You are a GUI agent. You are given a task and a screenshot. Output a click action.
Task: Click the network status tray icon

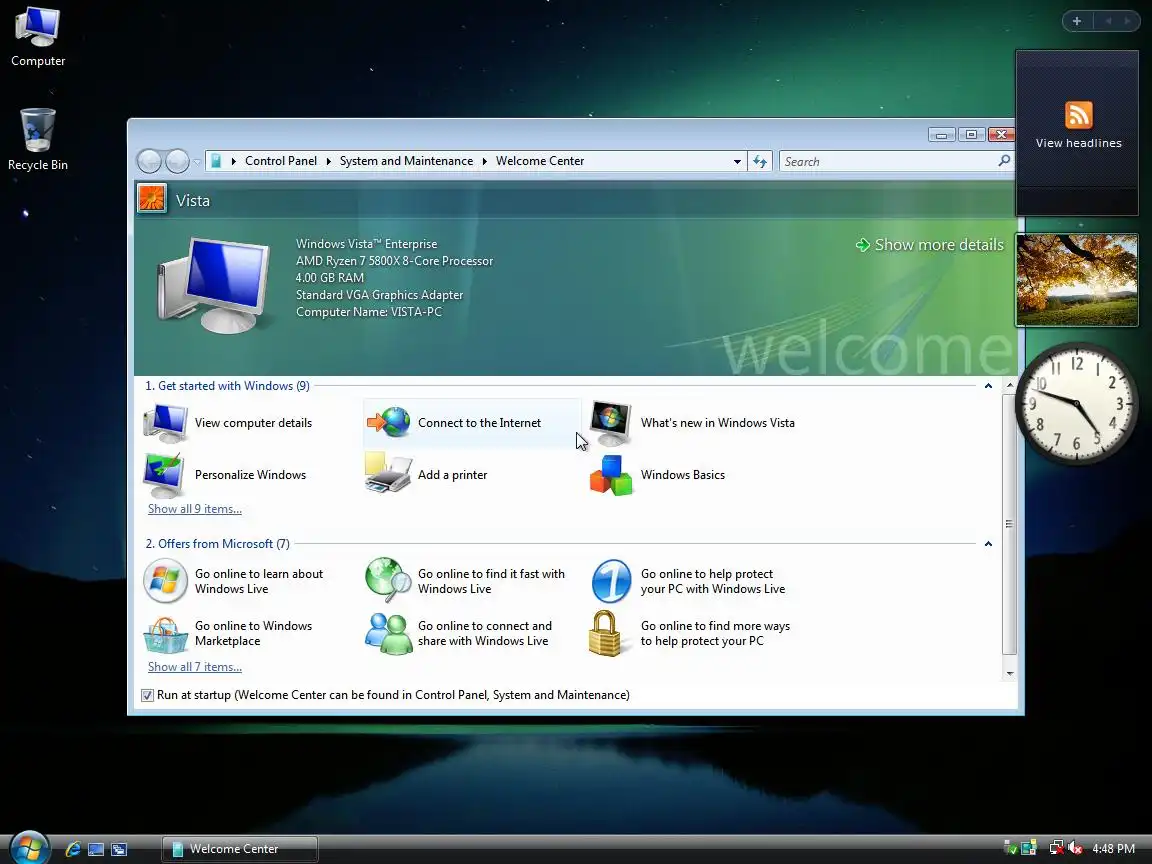tap(1056, 849)
